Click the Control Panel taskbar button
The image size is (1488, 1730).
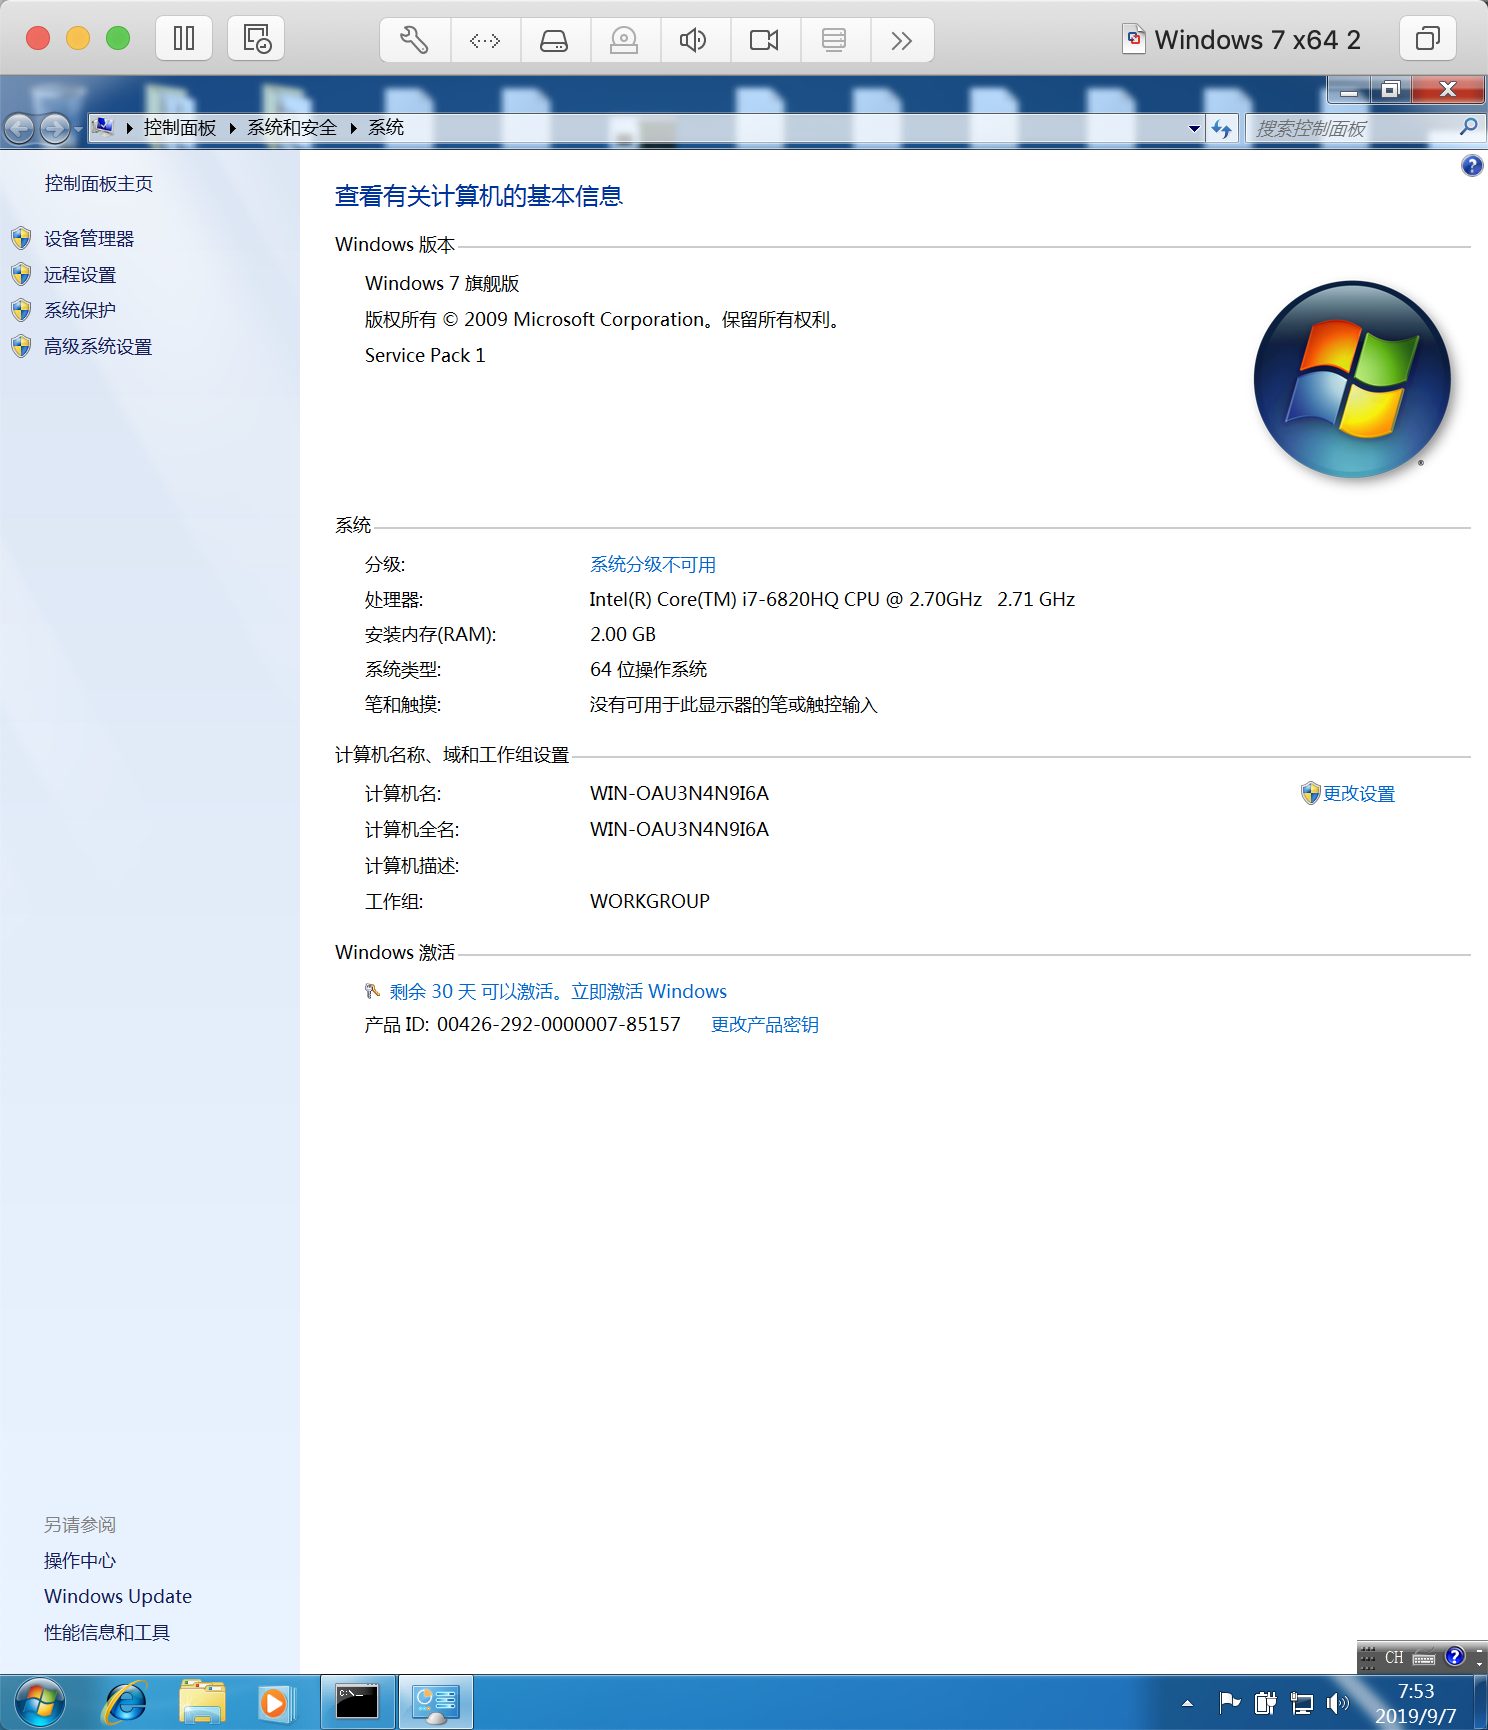tap(436, 1702)
